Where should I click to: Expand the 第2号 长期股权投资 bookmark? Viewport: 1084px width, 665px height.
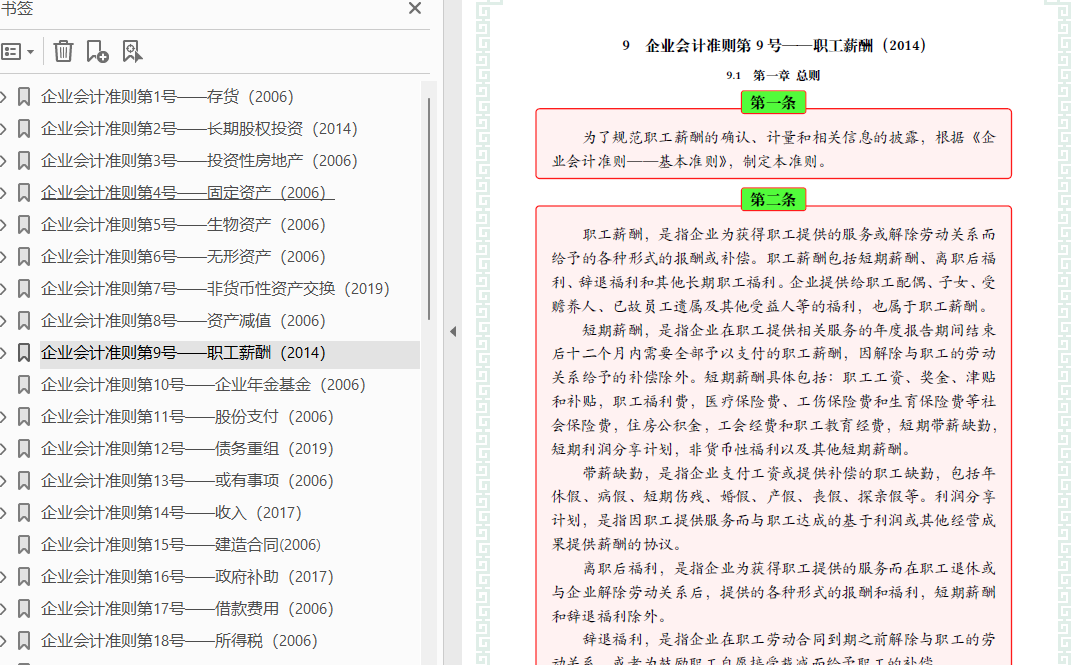[x=4, y=129]
